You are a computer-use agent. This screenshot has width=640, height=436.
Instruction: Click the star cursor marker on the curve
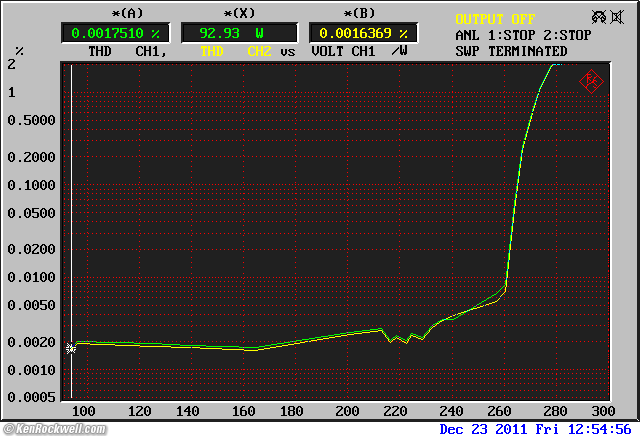(71, 348)
